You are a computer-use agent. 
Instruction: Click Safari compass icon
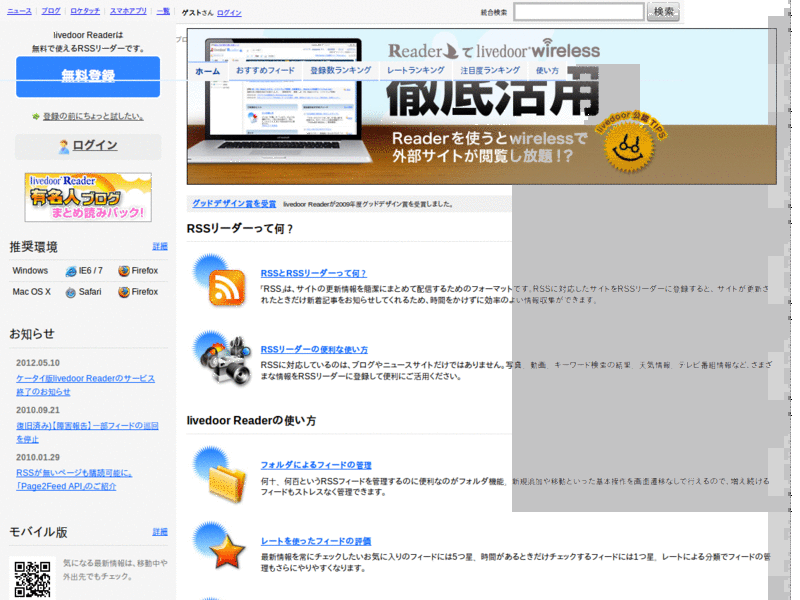tap(71, 292)
